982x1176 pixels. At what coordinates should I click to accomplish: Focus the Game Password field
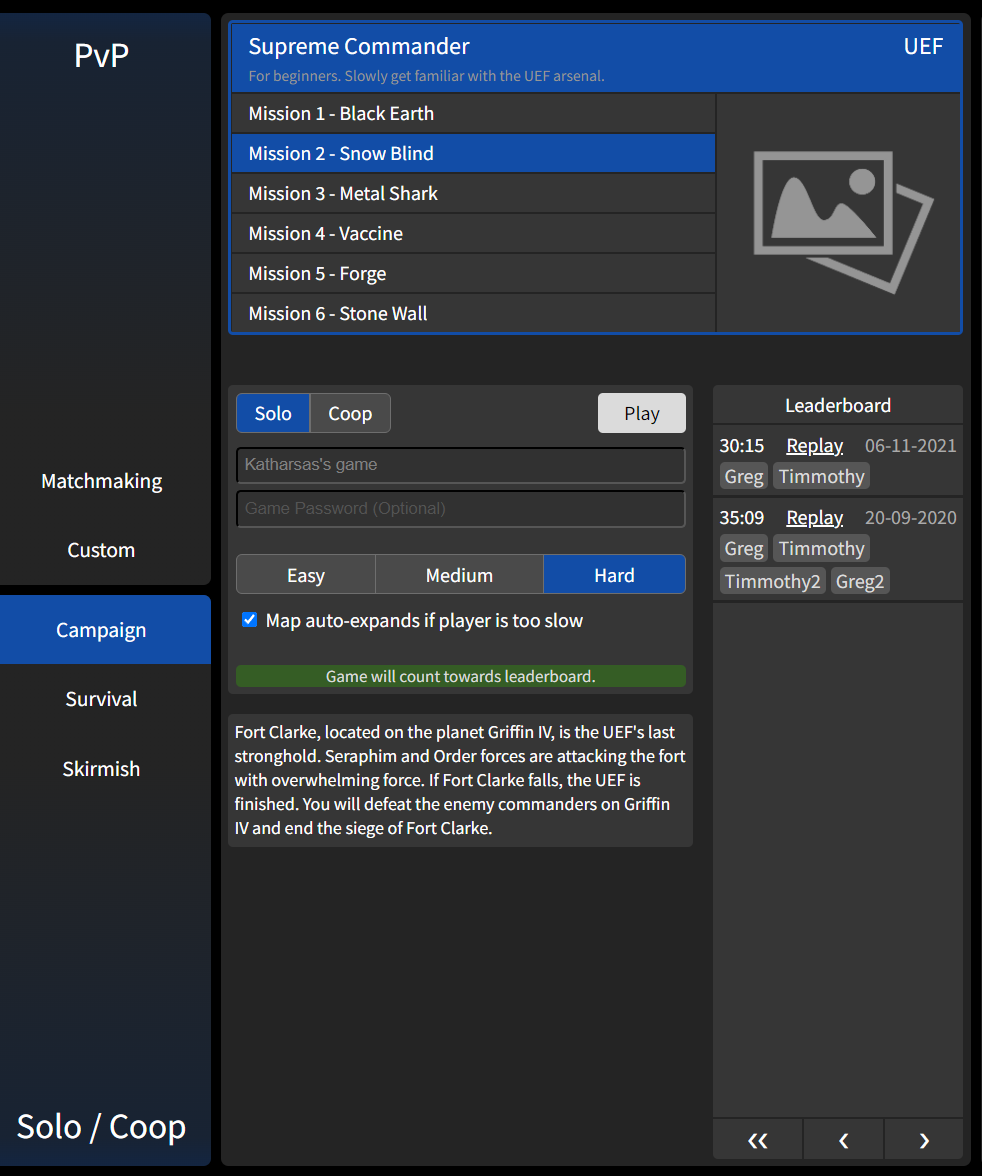click(x=461, y=508)
